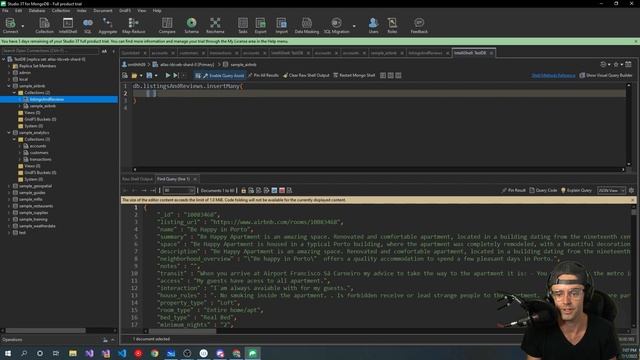Click the lock icon in results toolbar

(x=244, y=191)
